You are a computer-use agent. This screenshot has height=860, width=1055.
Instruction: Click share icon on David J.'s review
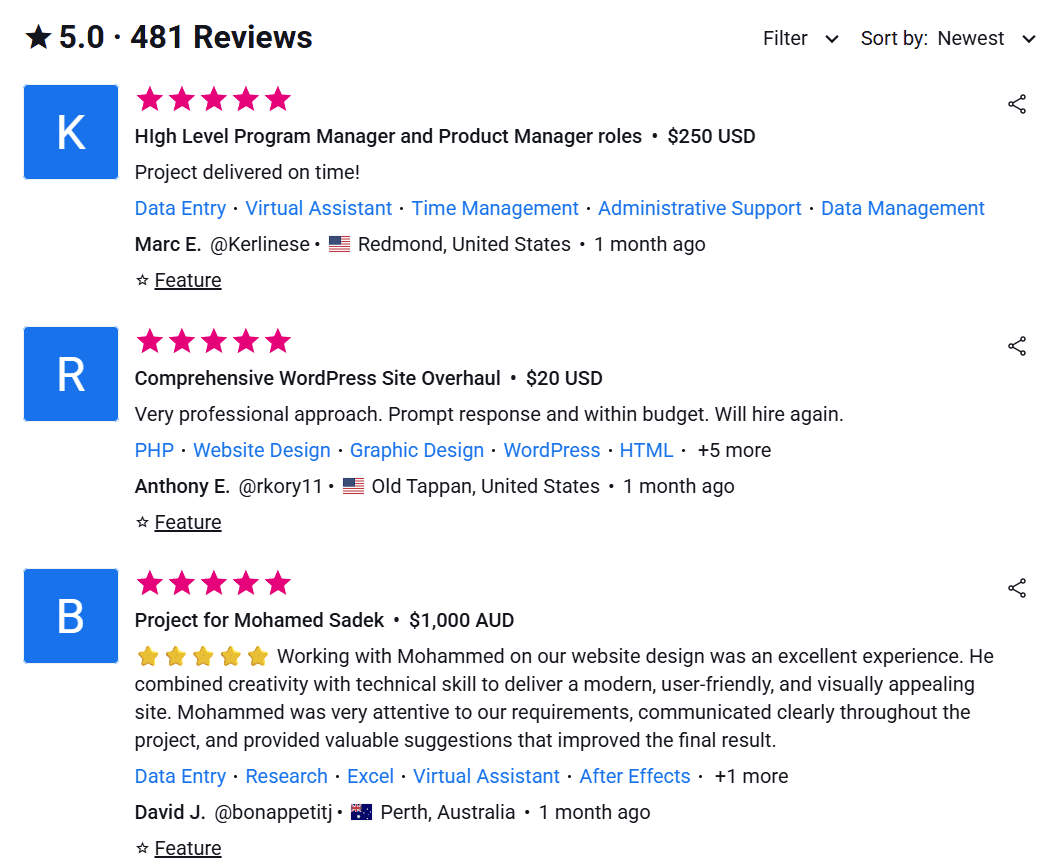pos(1016,588)
